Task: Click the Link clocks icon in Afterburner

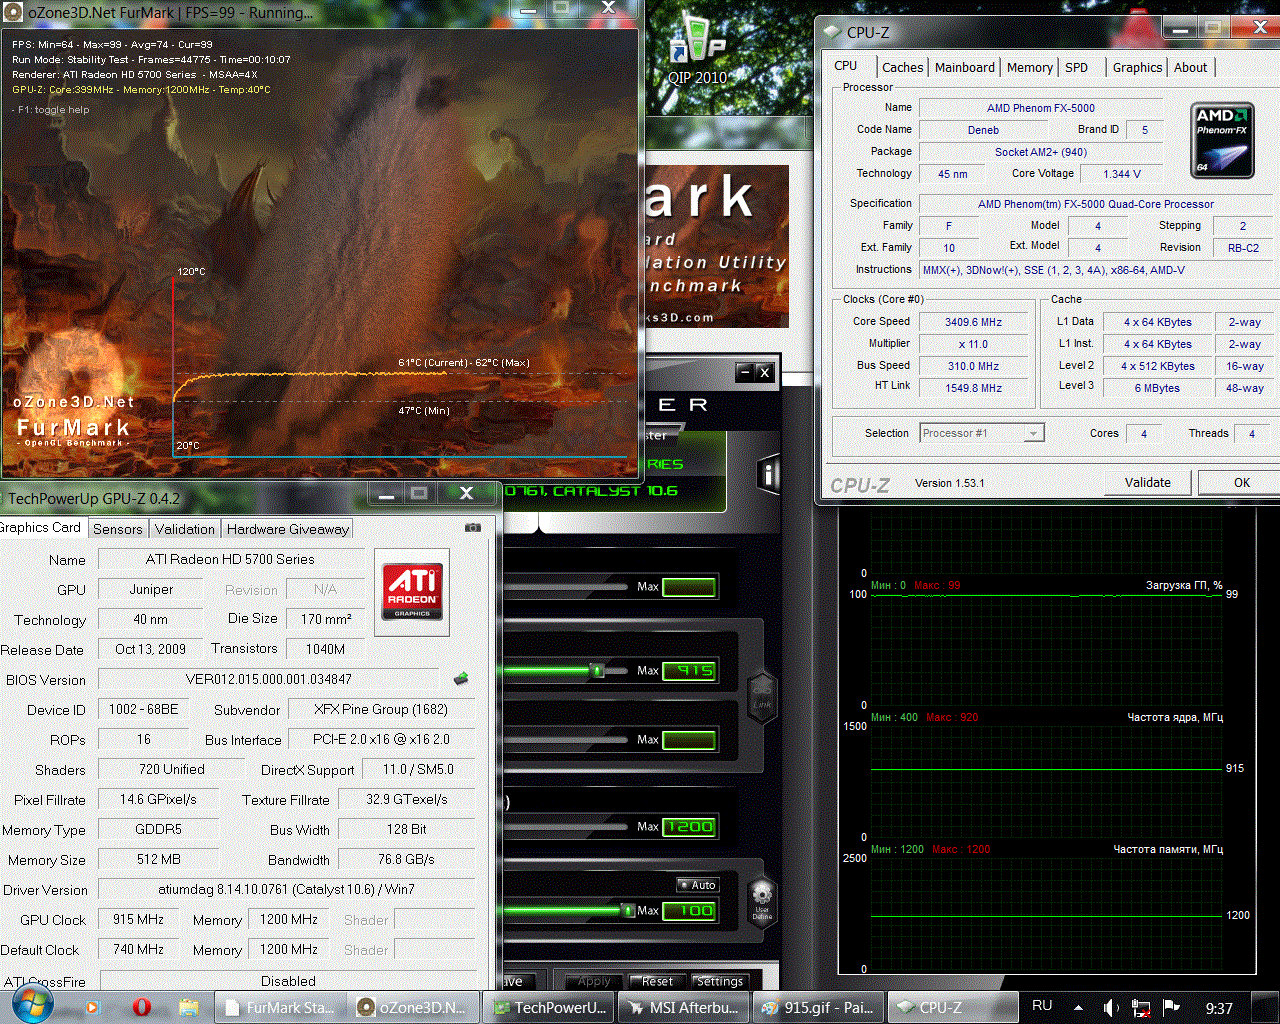Action: click(762, 696)
